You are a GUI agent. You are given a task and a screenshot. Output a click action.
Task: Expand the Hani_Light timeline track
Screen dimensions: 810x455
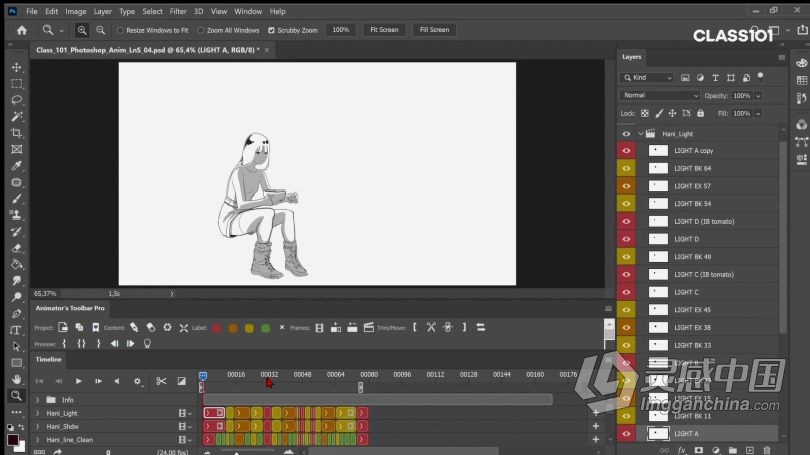[x=37, y=413]
